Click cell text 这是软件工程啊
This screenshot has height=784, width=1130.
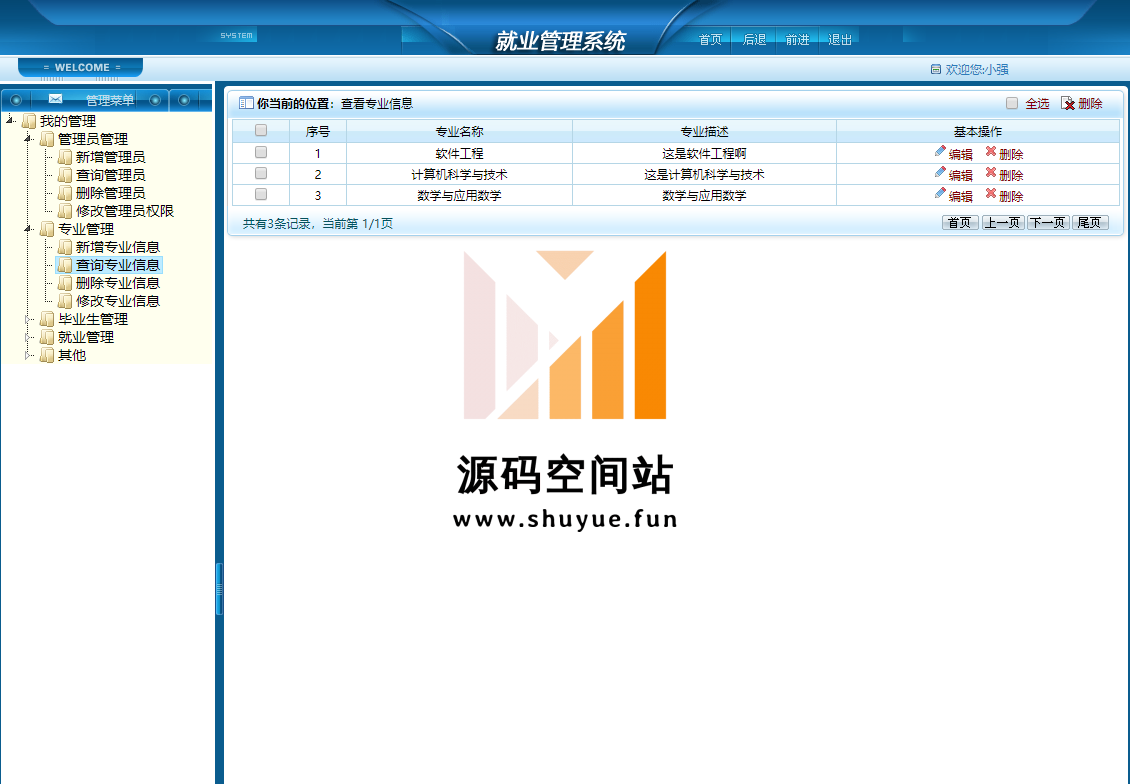point(704,153)
